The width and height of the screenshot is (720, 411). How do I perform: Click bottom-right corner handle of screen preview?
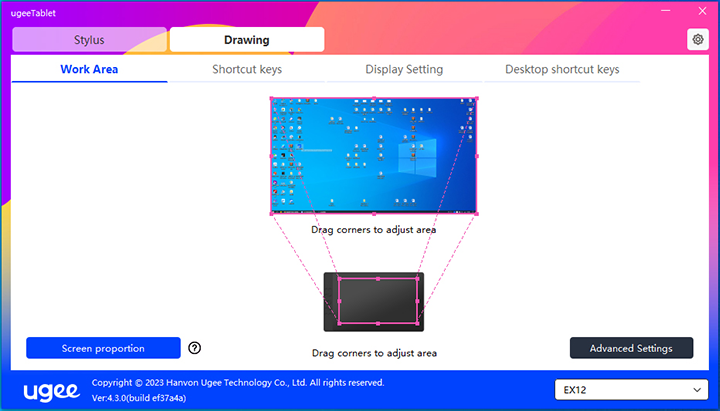[476, 213]
